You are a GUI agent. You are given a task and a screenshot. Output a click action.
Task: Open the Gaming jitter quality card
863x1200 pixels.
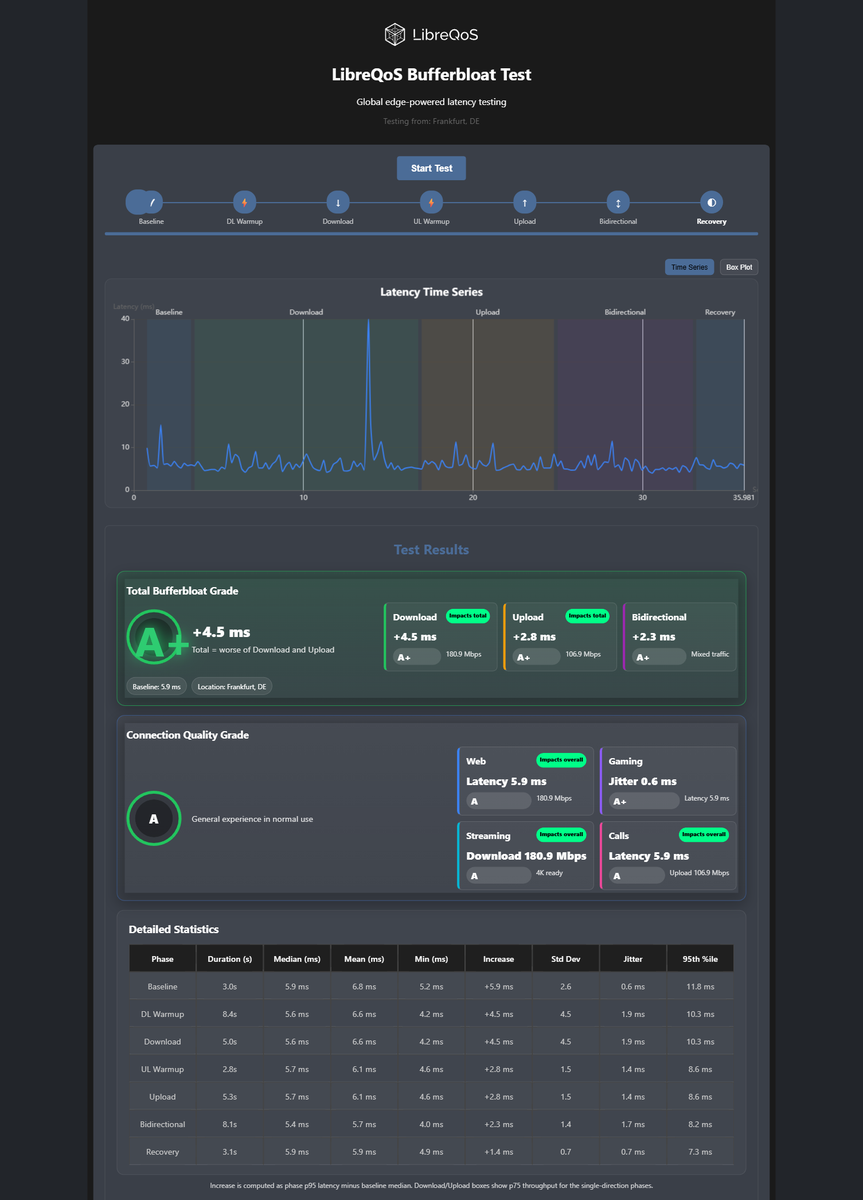click(x=668, y=781)
